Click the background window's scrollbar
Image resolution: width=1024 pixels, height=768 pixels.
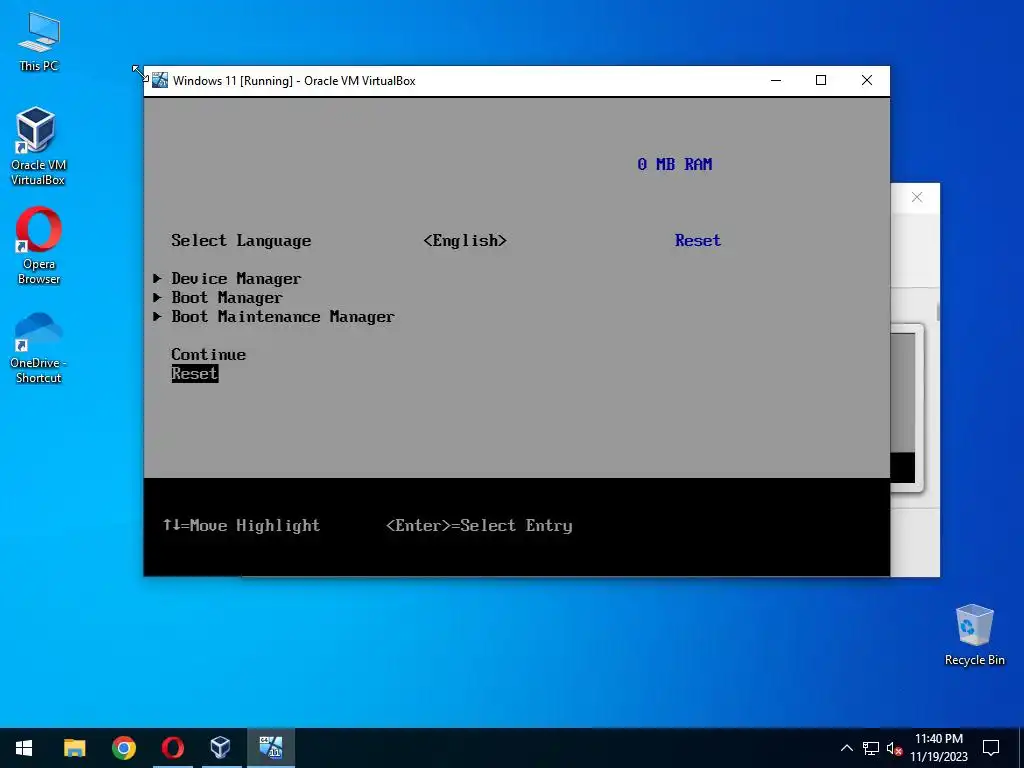pos(938,312)
